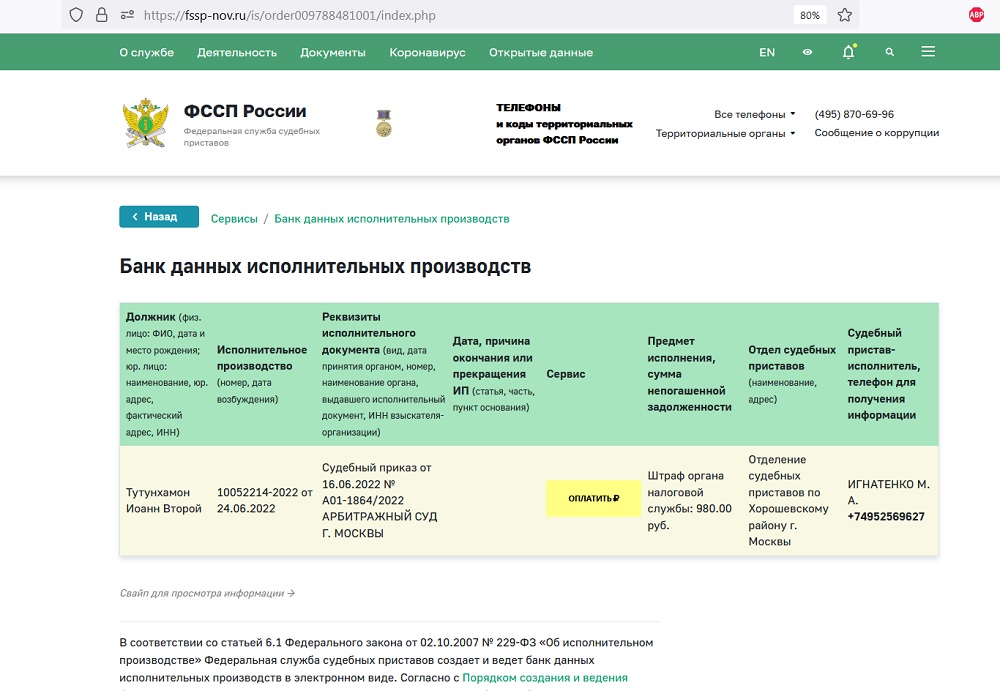Click the padlock site security icon
The image size is (1000, 691).
[x=101, y=15]
